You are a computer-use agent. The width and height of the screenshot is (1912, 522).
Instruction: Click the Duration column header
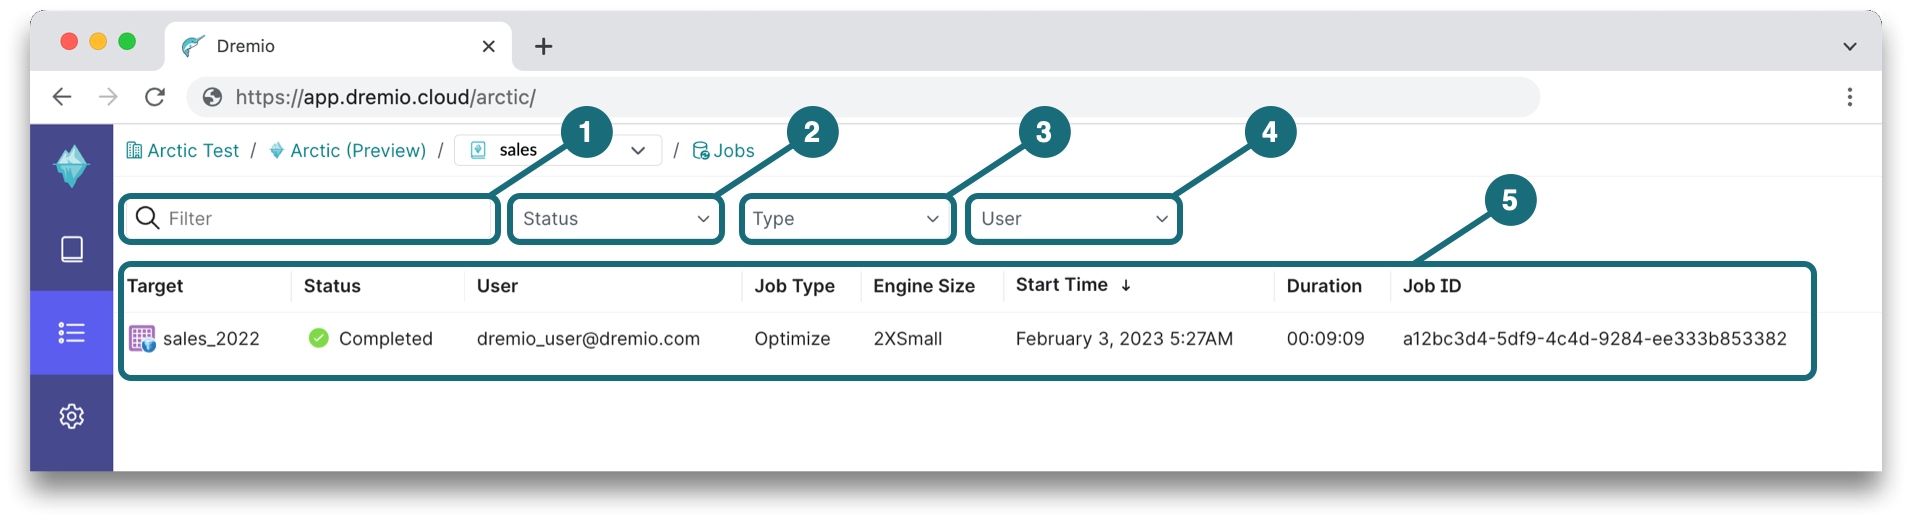point(1324,286)
